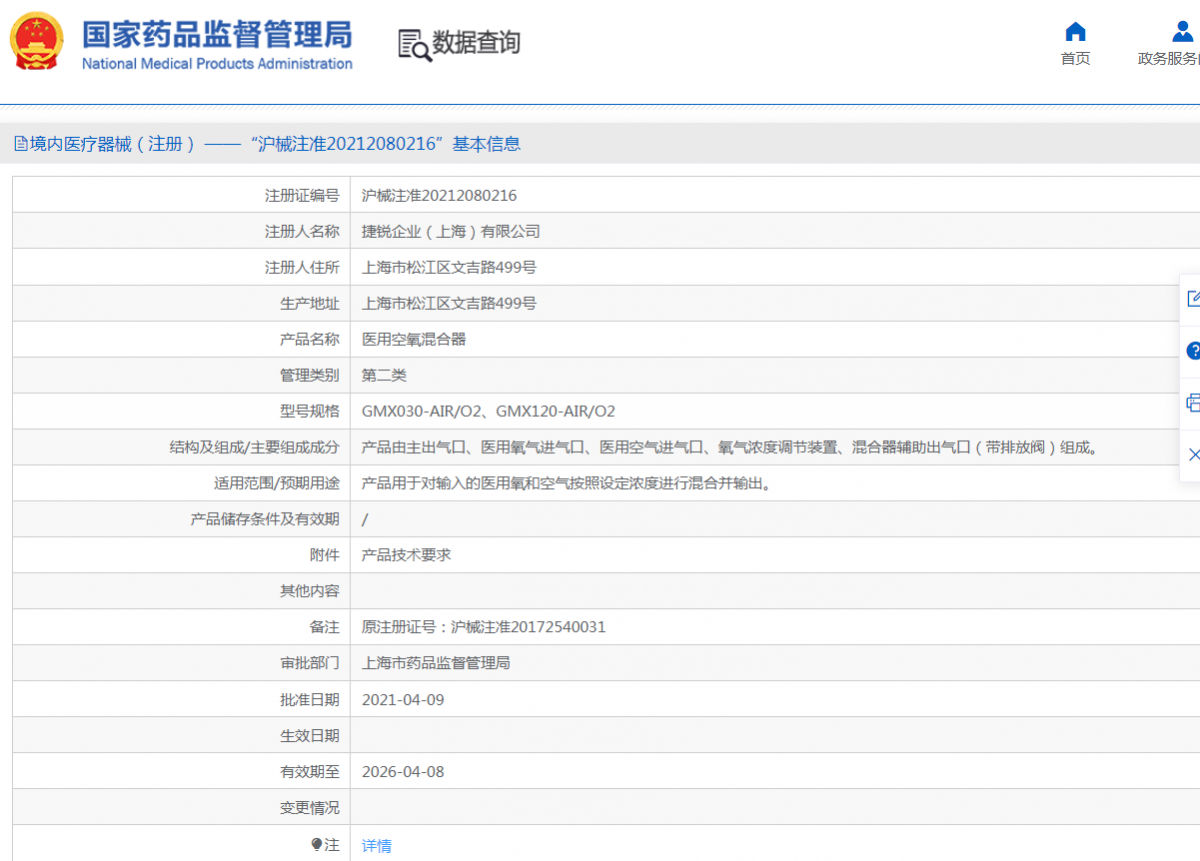1200x861 pixels.
Task: Select registration number 沪械注准20212080216 in table
Action: tap(439, 196)
